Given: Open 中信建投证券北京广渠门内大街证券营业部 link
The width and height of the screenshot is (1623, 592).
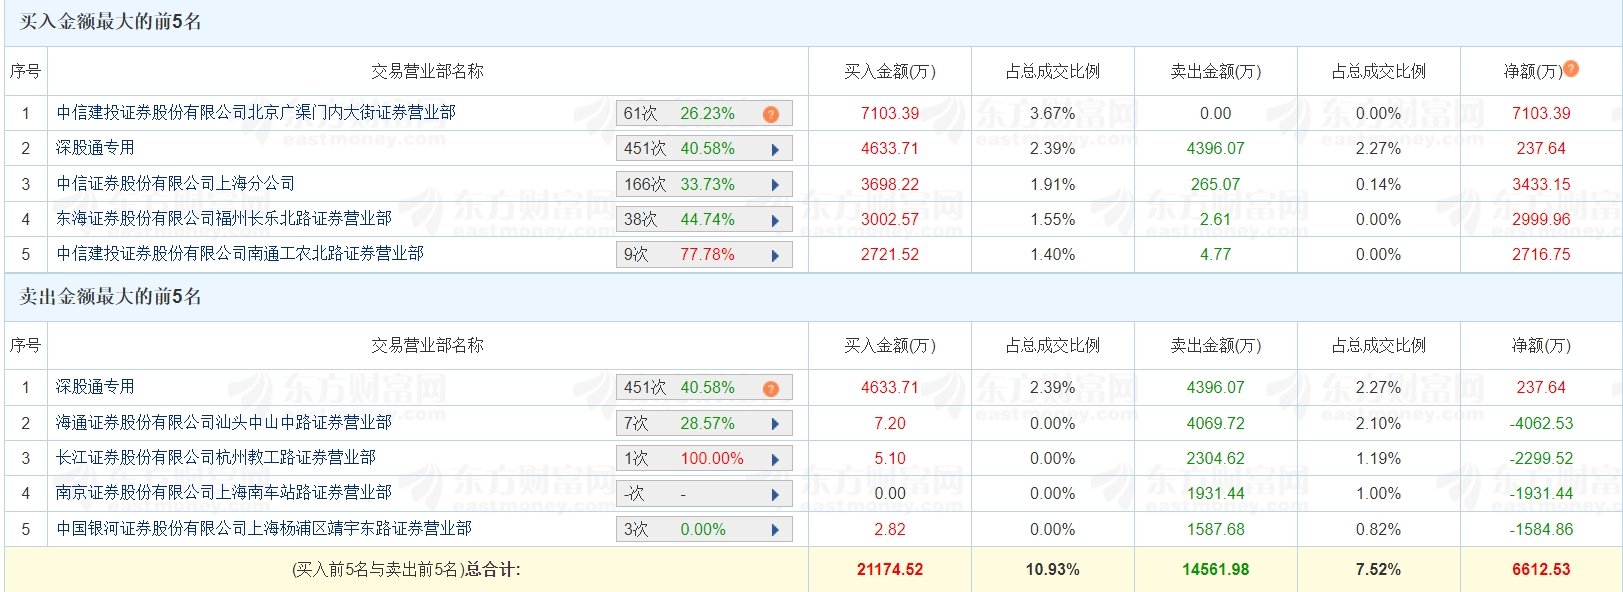Looking at the screenshot, I should pyautogui.click(x=256, y=113).
